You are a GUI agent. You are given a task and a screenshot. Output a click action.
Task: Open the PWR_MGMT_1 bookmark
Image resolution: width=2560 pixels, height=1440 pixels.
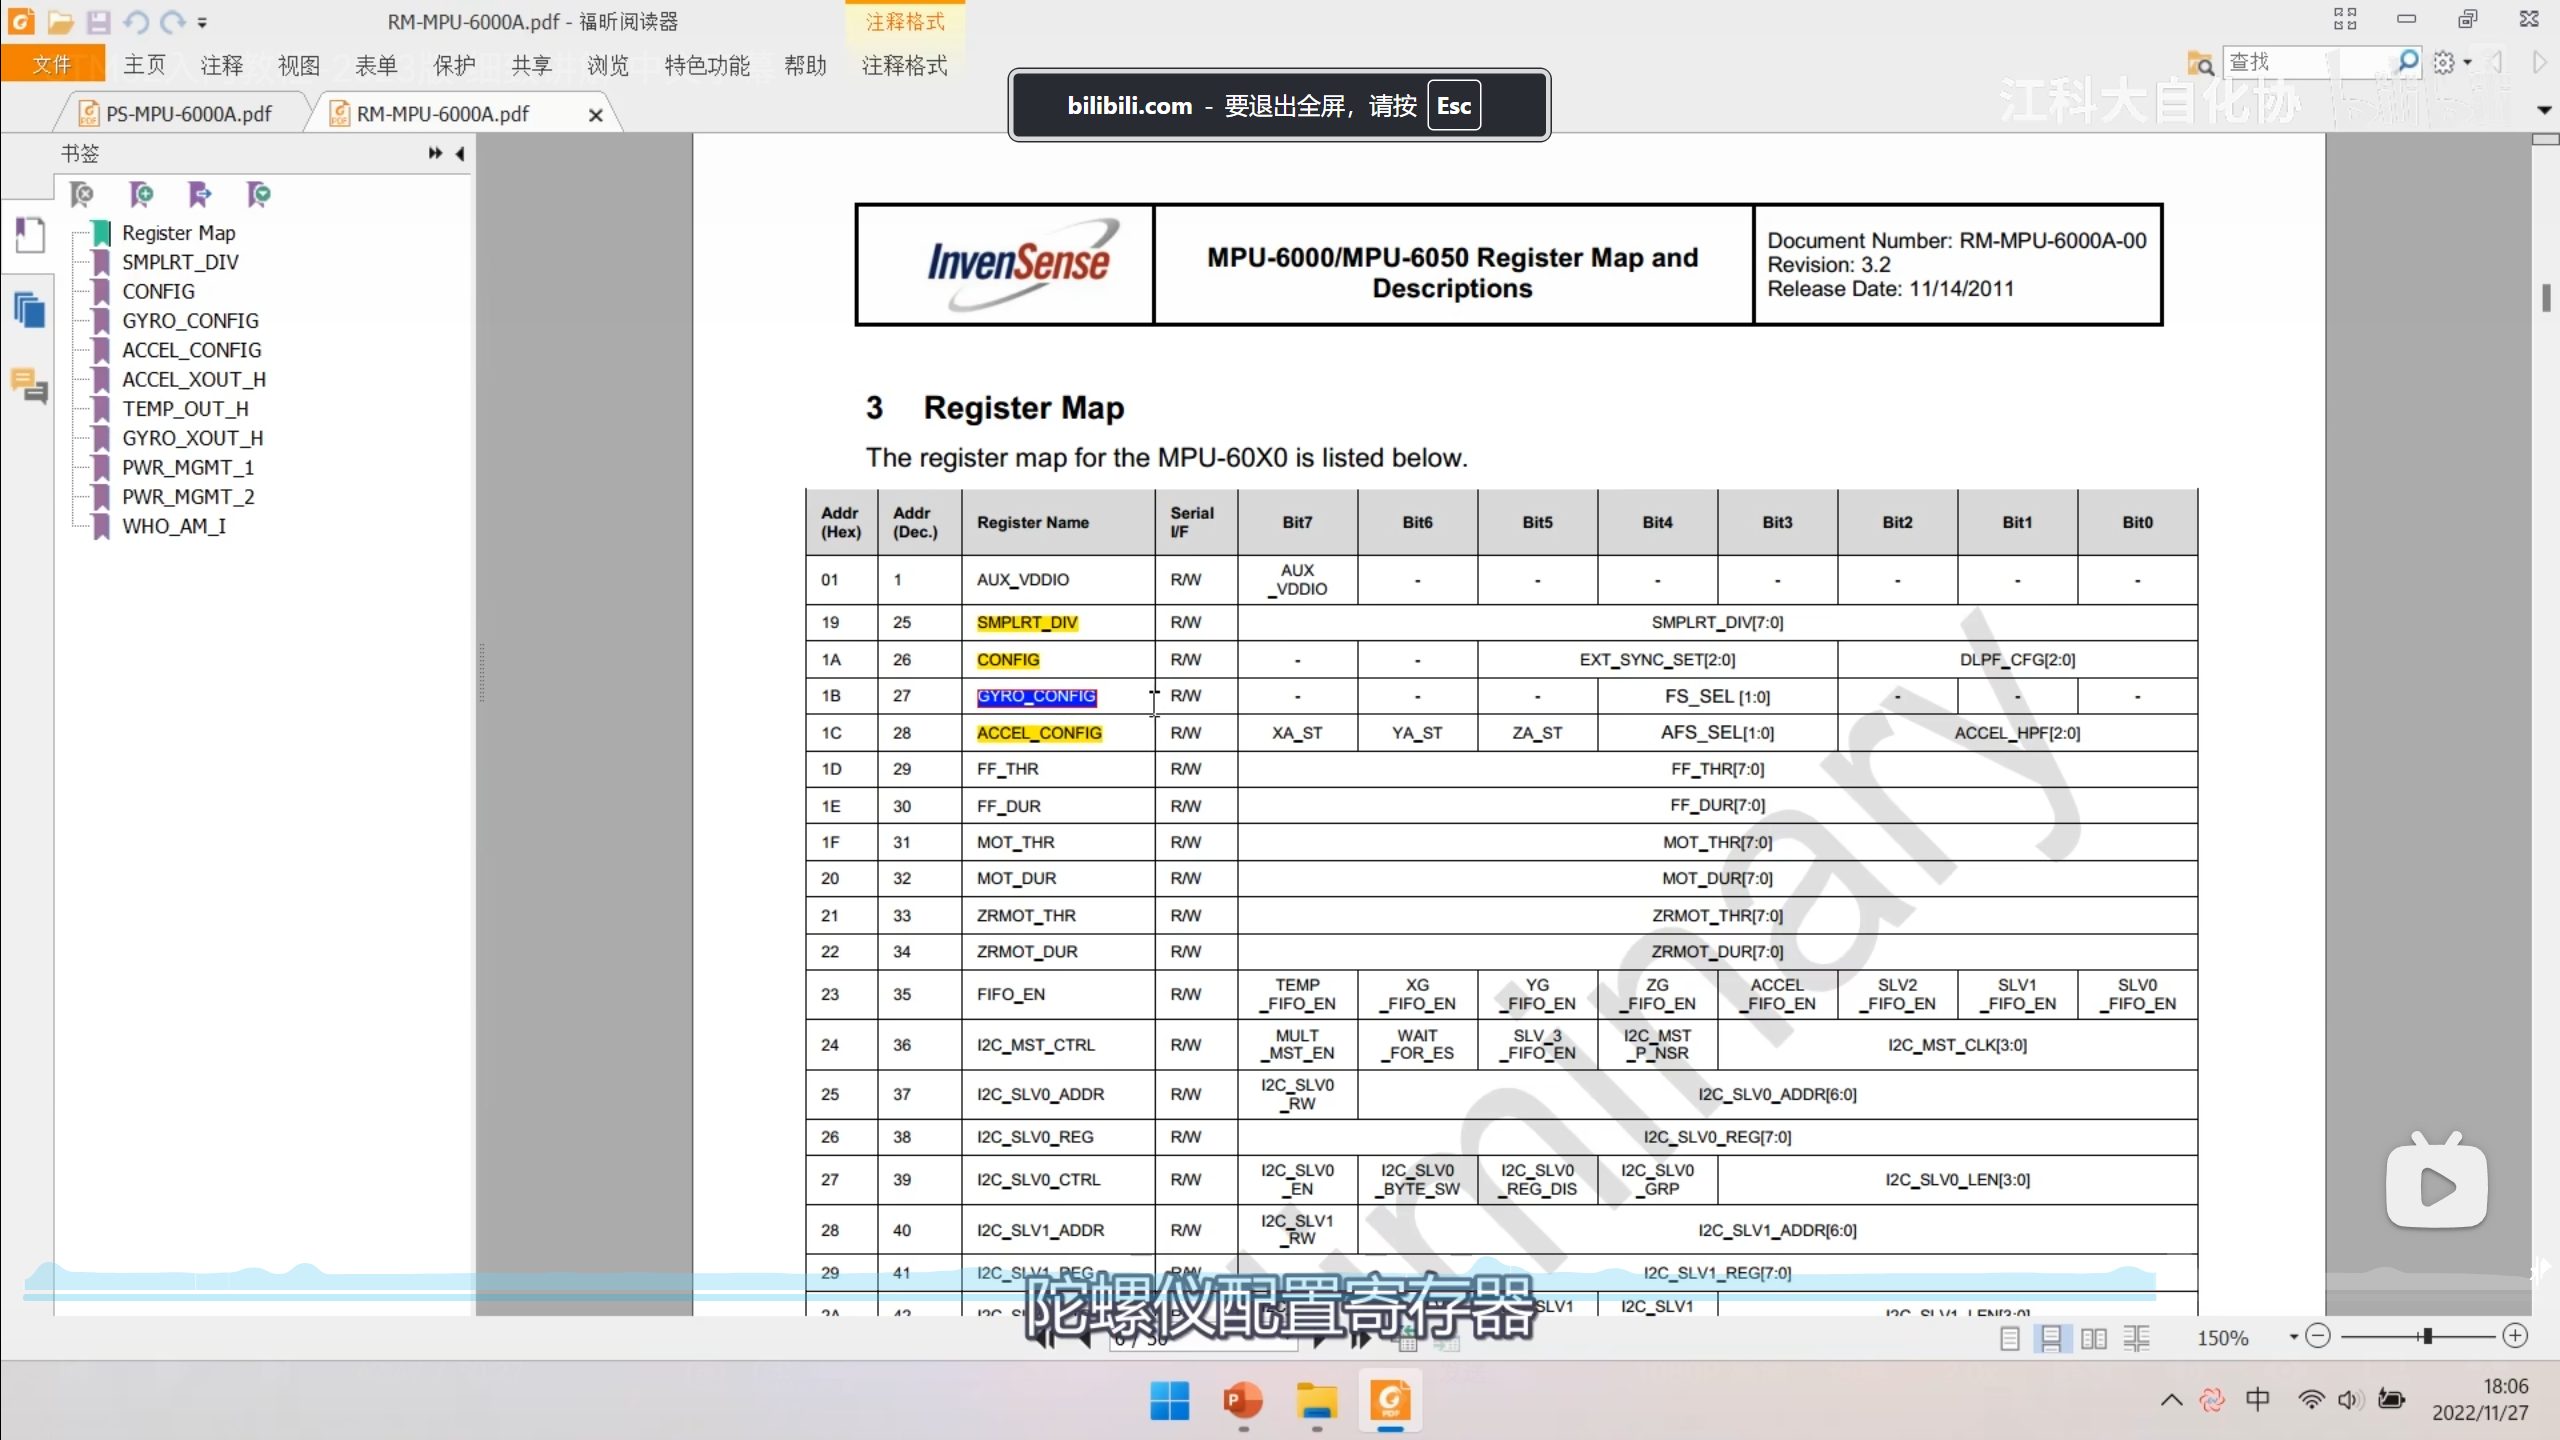pos(188,467)
